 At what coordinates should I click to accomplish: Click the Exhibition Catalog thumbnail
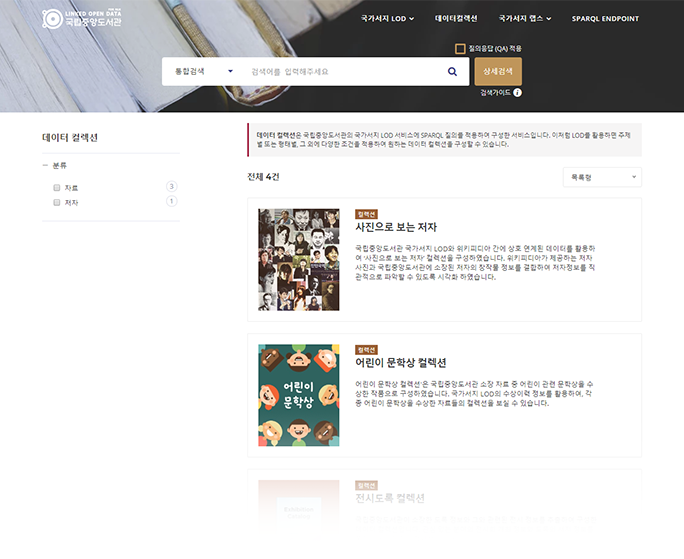click(299, 508)
